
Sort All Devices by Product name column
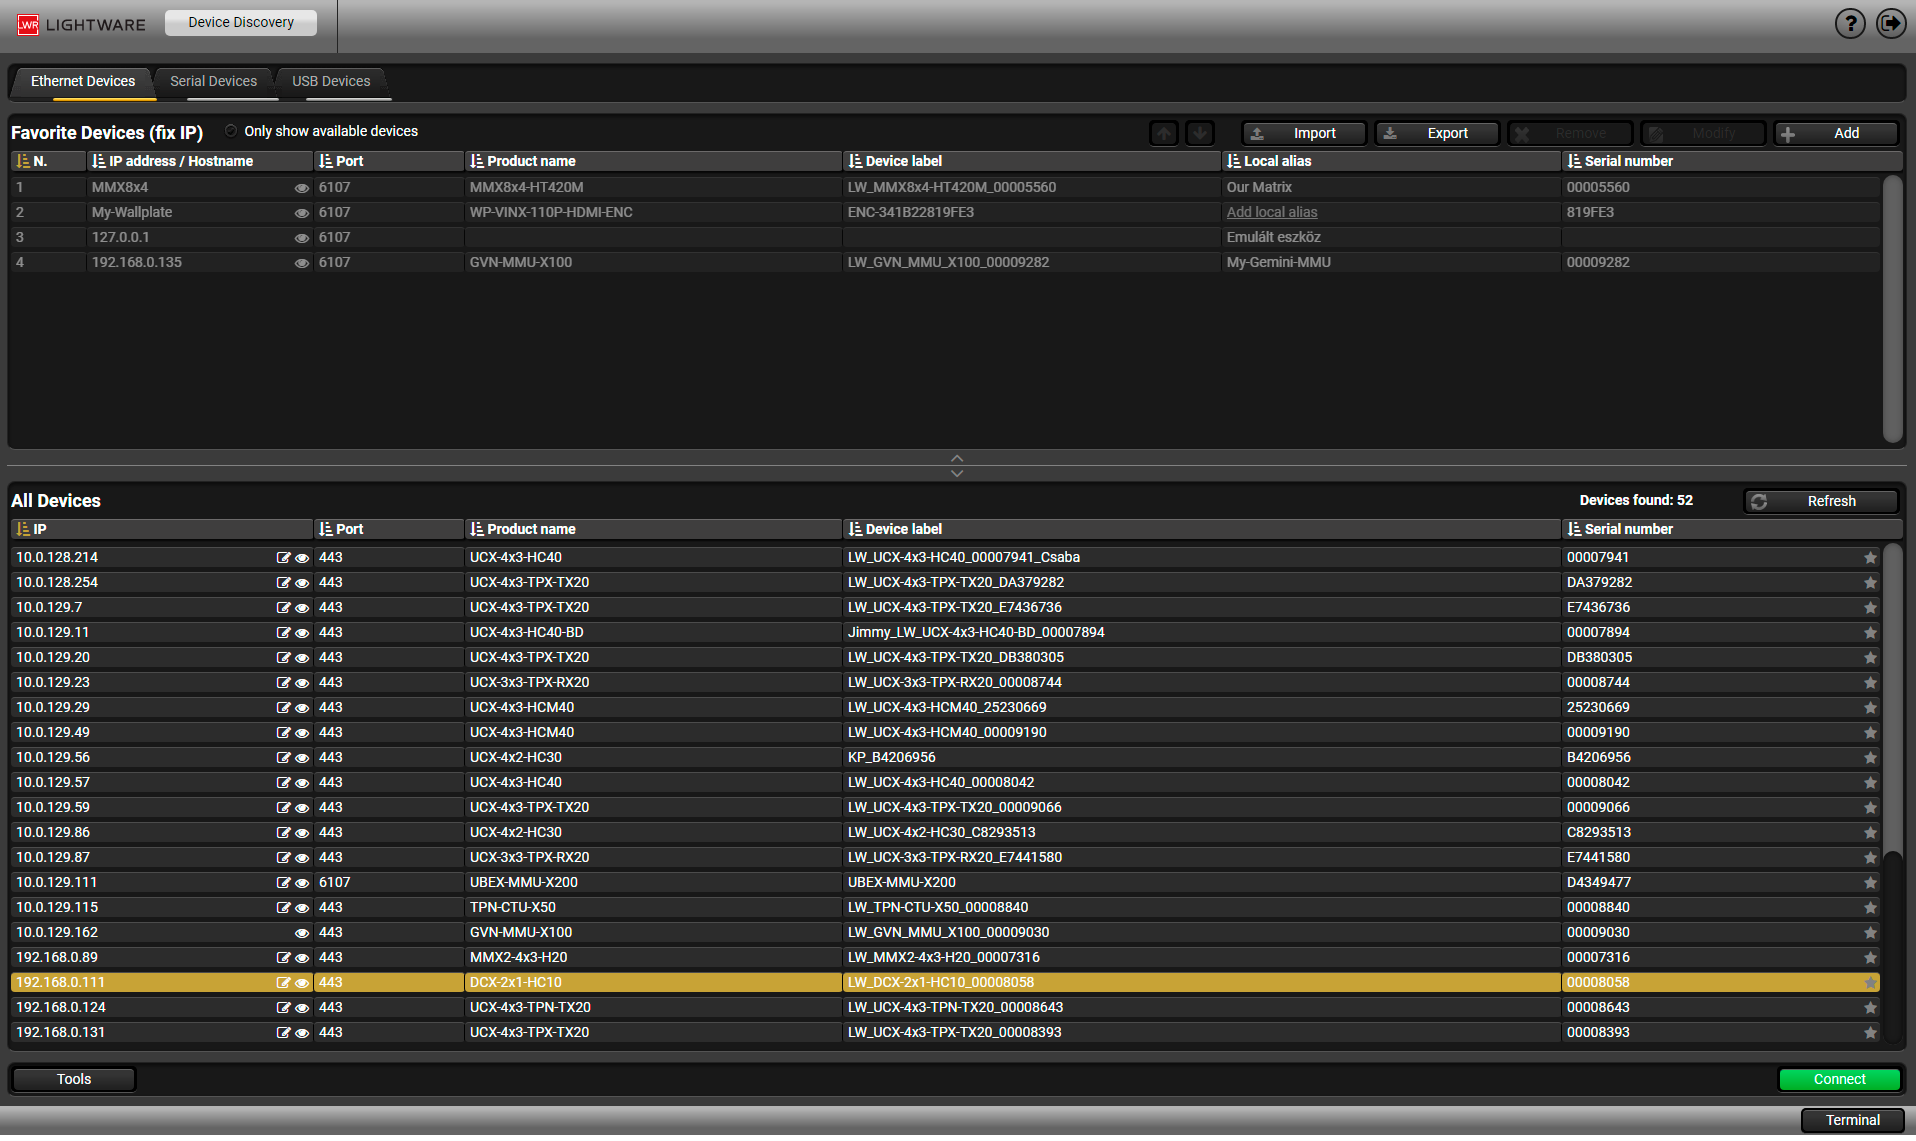point(653,529)
